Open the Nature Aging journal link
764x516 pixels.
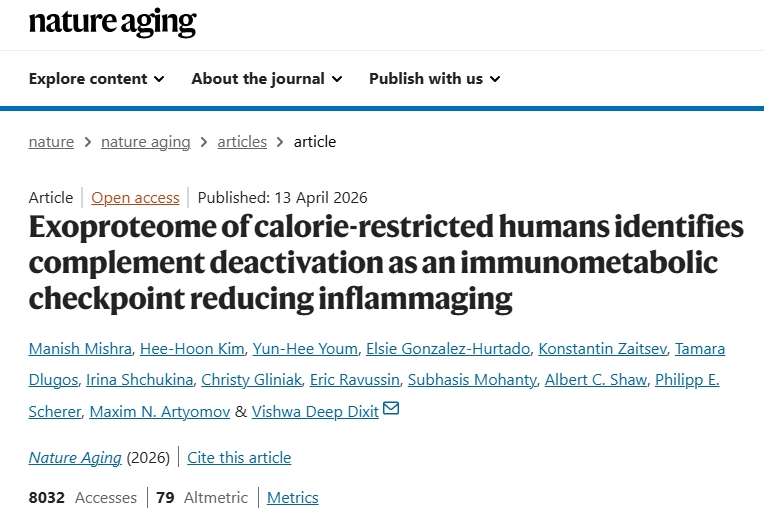click(75, 458)
